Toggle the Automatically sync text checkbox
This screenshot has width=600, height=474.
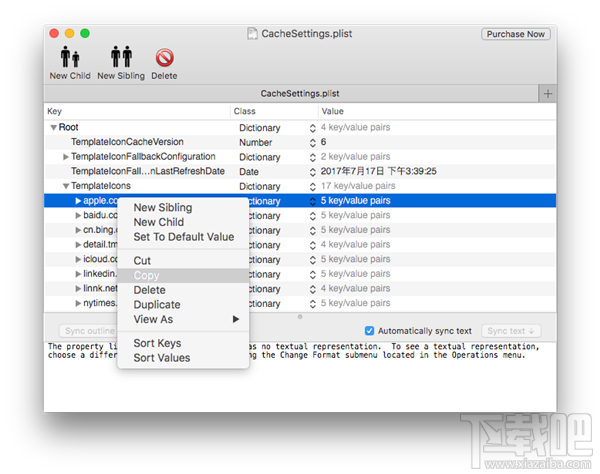[x=369, y=331]
